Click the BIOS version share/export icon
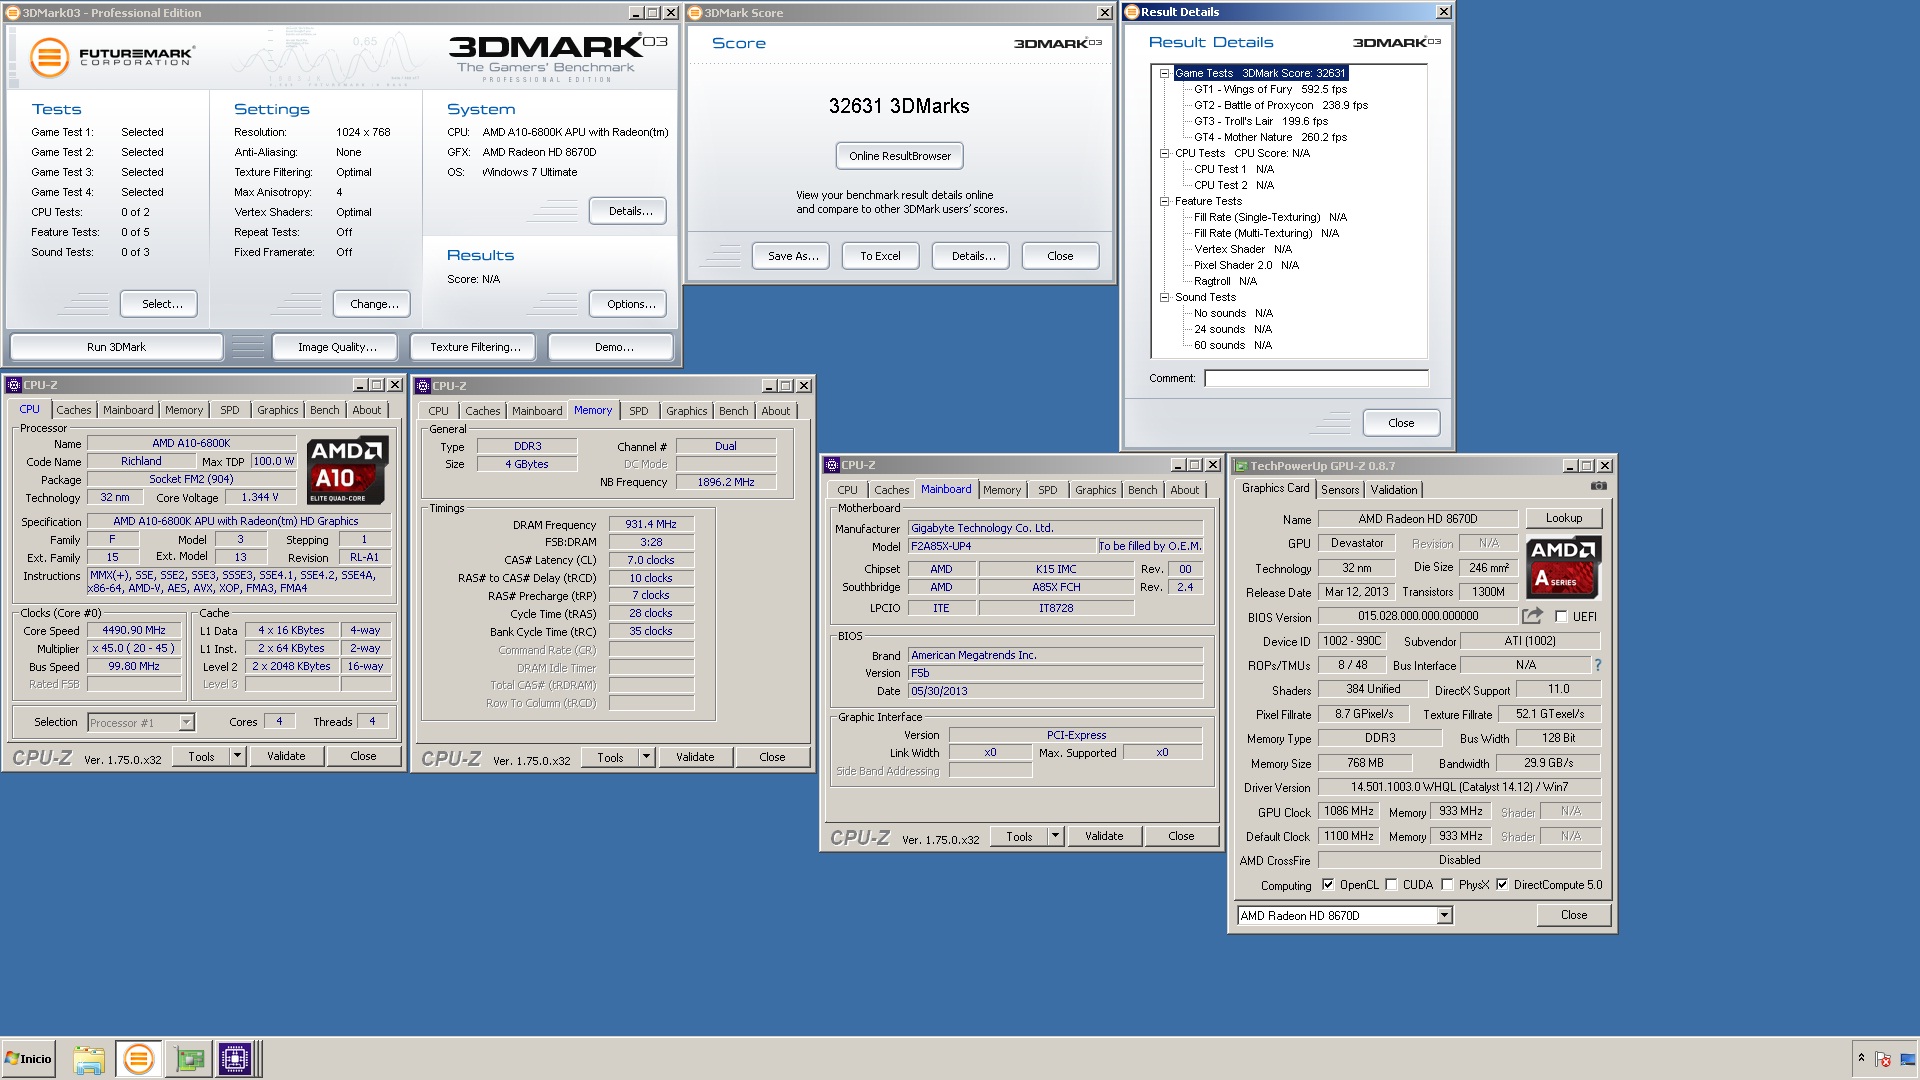The image size is (1920, 1080). (x=1532, y=616)
